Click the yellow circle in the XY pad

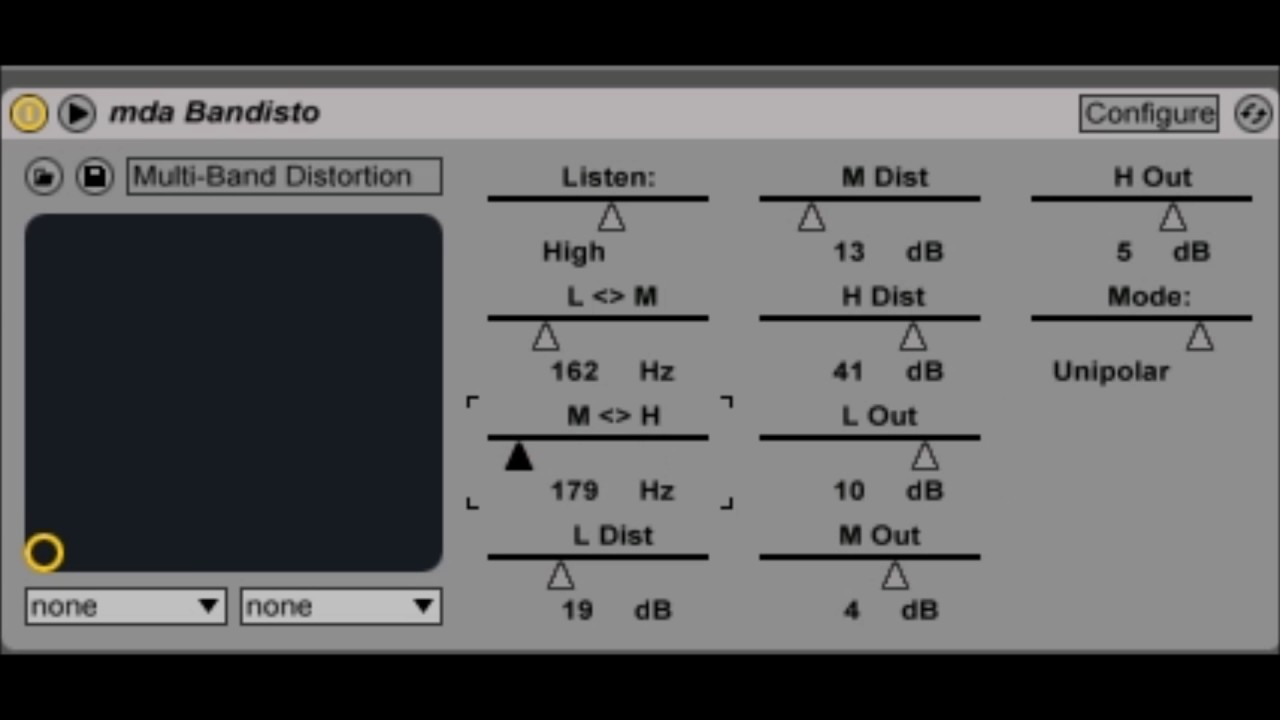pyautogui.click(x=44, y=552)
